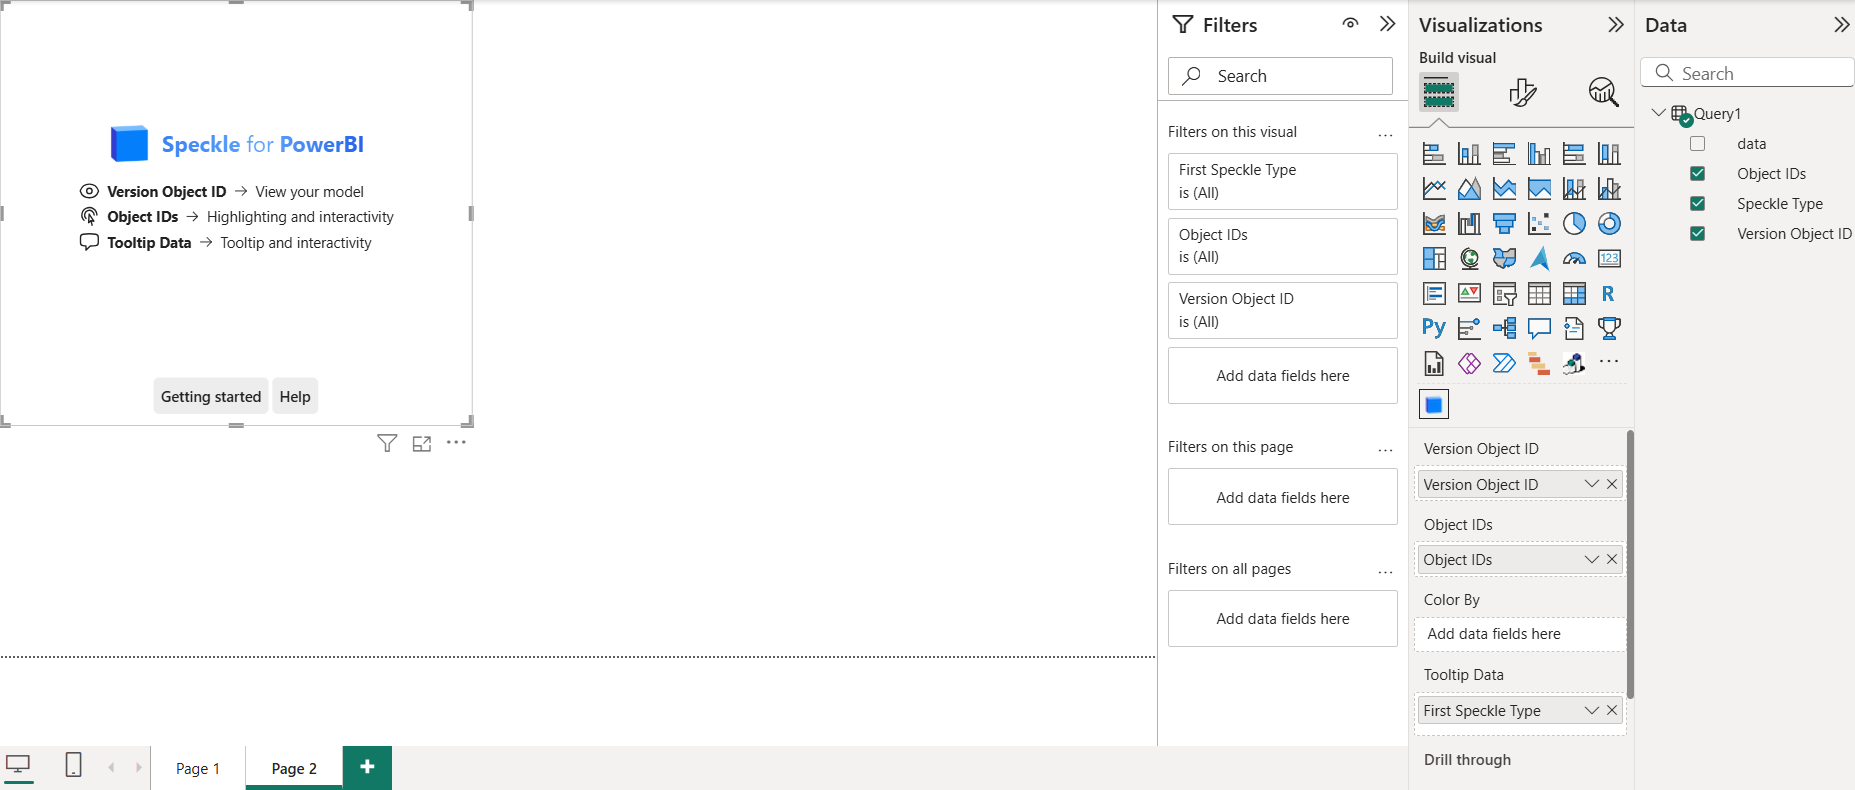Remove First Speckle Type from tooltip well
Image resolution: width=1855 pixels, height=790 pixels.
point(1612,710)
